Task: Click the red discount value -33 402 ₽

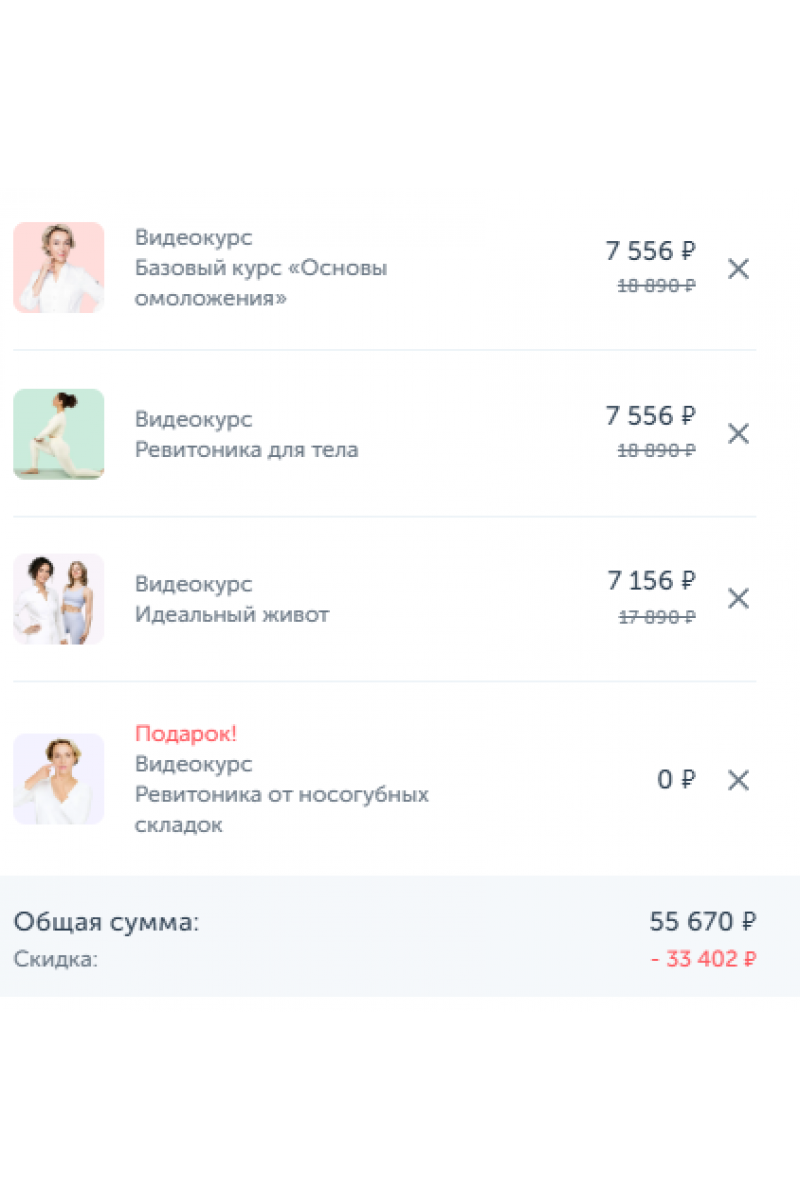Action: [703, 960]
